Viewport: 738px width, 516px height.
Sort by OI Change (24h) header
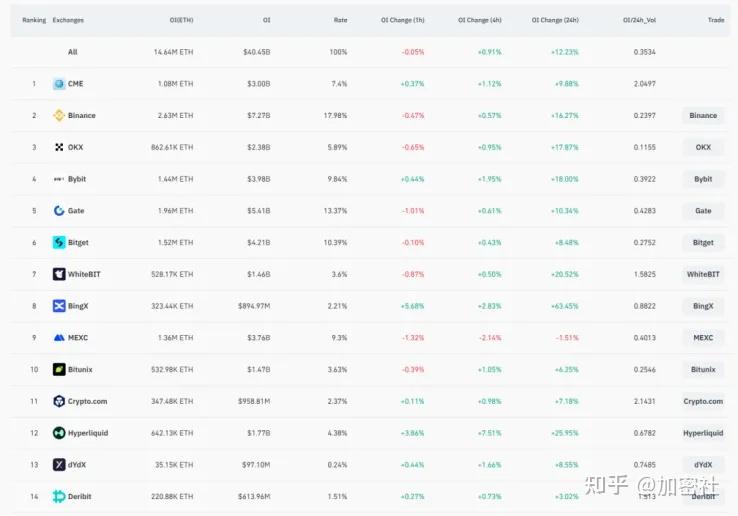(x=555, y=20)
